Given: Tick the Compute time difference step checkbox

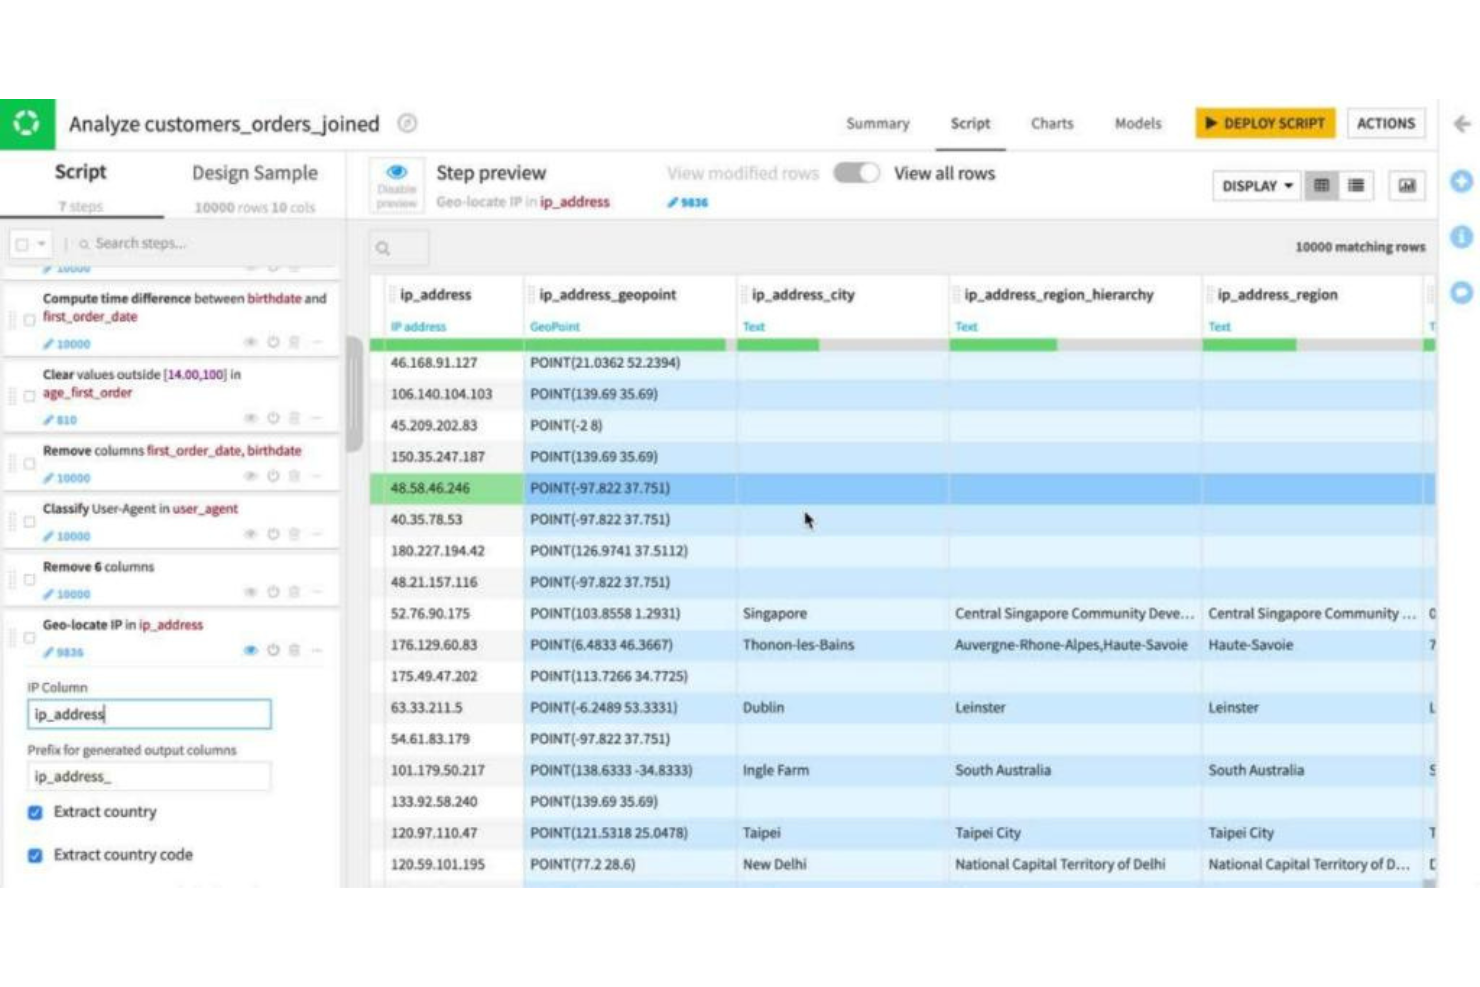Looking at the screenshot, I should pos(29,320).
